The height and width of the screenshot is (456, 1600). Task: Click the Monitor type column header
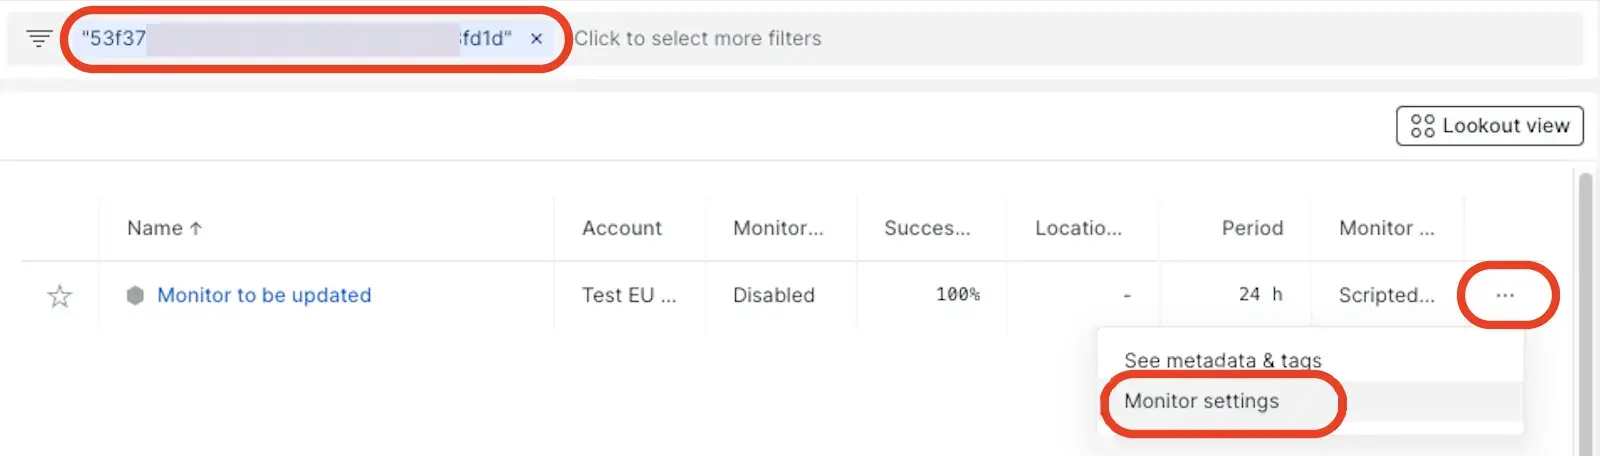pyautogui.click(x=1386, y=228)
